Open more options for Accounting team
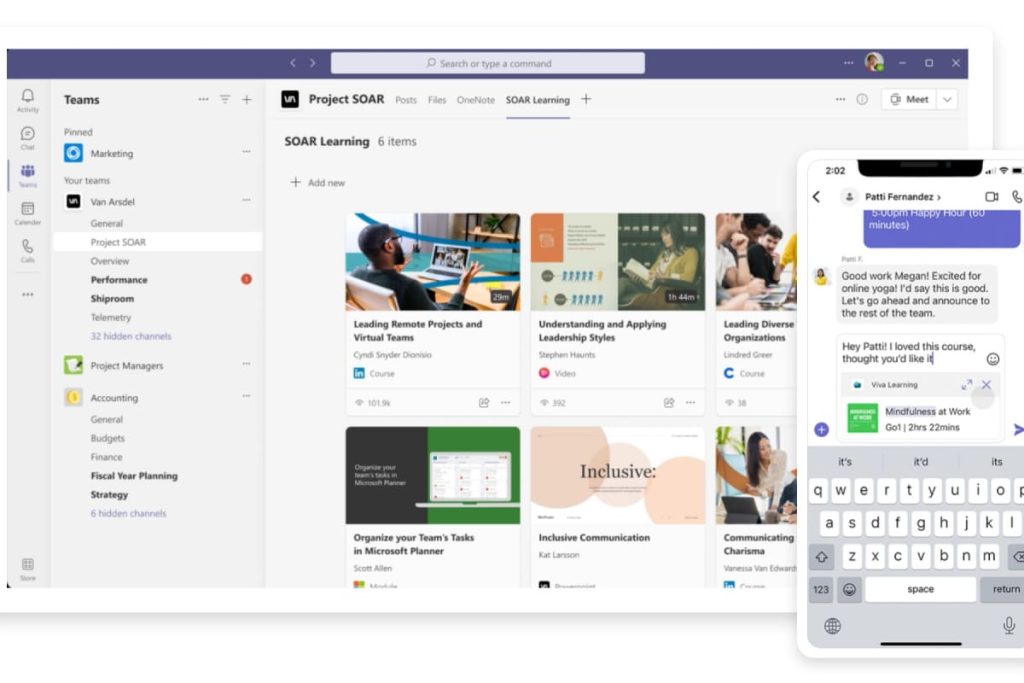 [x=246, y=396]
